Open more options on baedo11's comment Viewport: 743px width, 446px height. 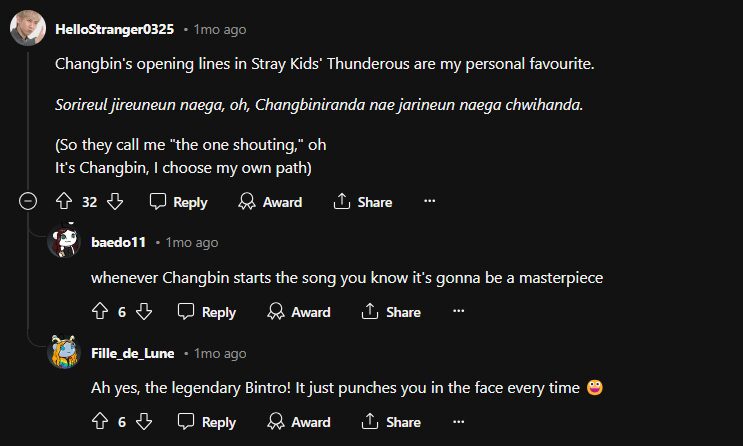click(458, 312)
